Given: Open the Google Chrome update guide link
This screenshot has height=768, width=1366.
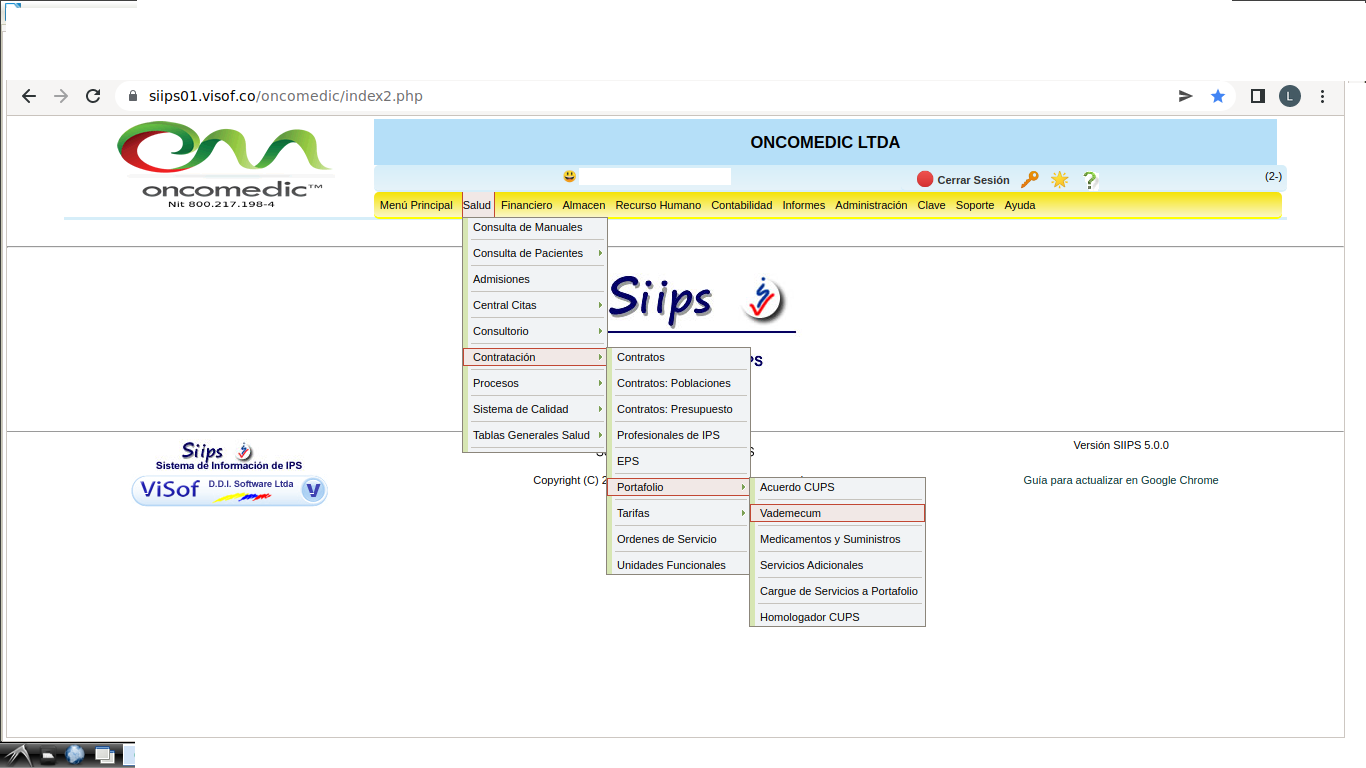Looking at the screenshot, I should 1120,480.
